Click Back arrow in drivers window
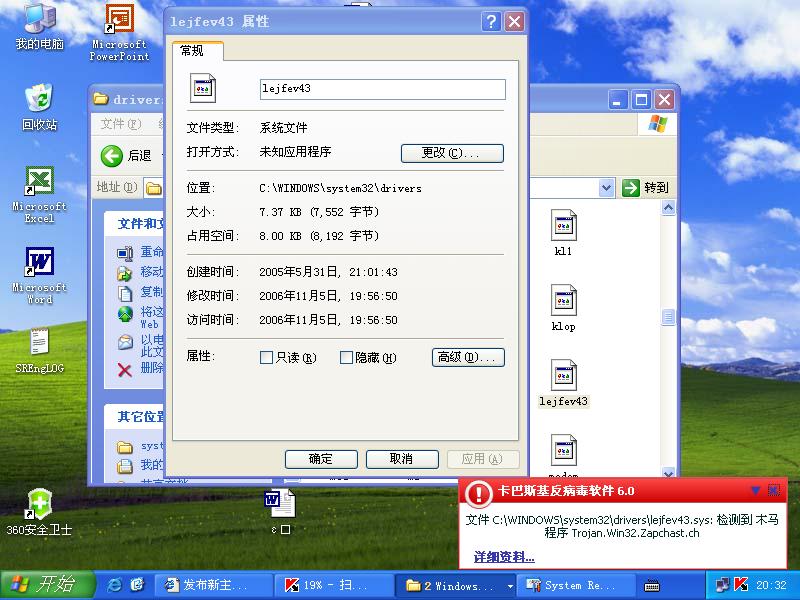 pyautogui.click(x=112, y=156)
